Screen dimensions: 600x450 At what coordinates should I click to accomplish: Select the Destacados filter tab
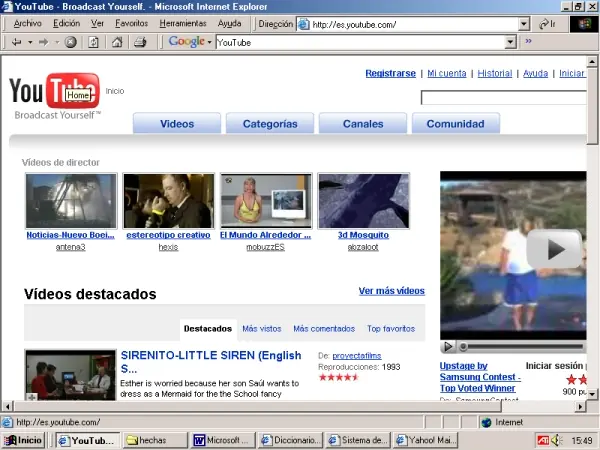pos(208,329)
